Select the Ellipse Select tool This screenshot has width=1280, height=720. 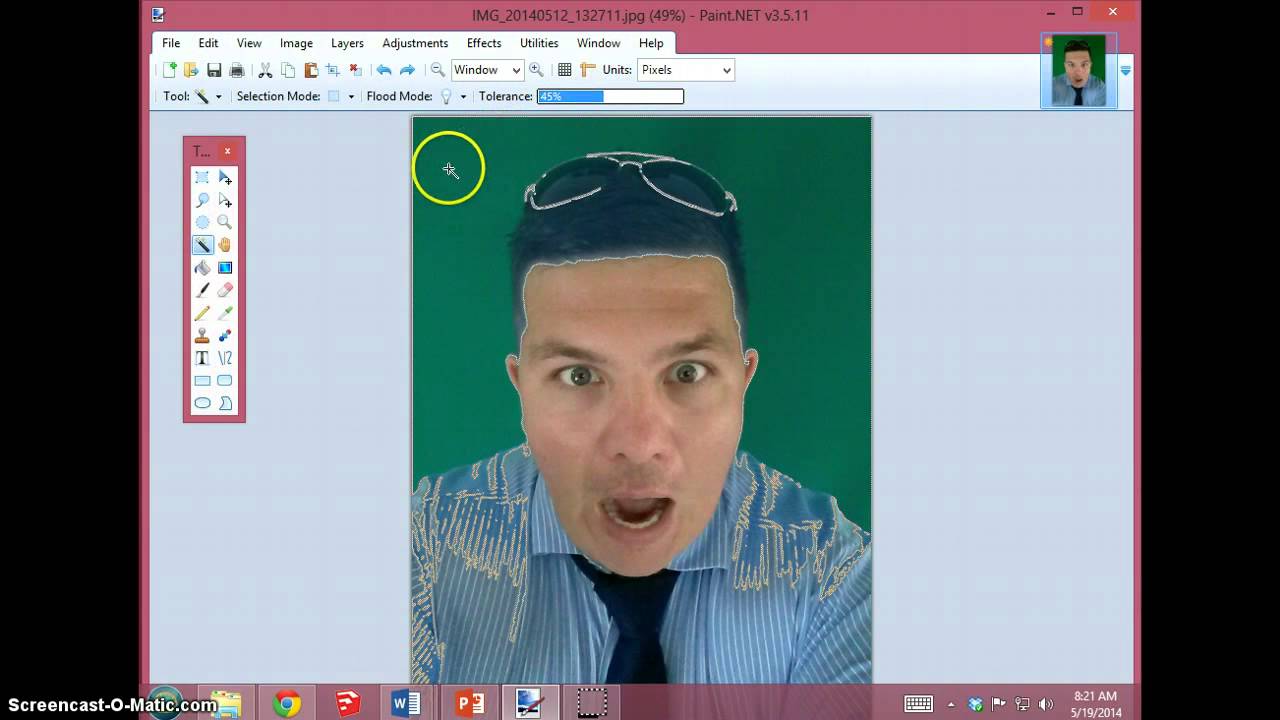coord(202,222)
